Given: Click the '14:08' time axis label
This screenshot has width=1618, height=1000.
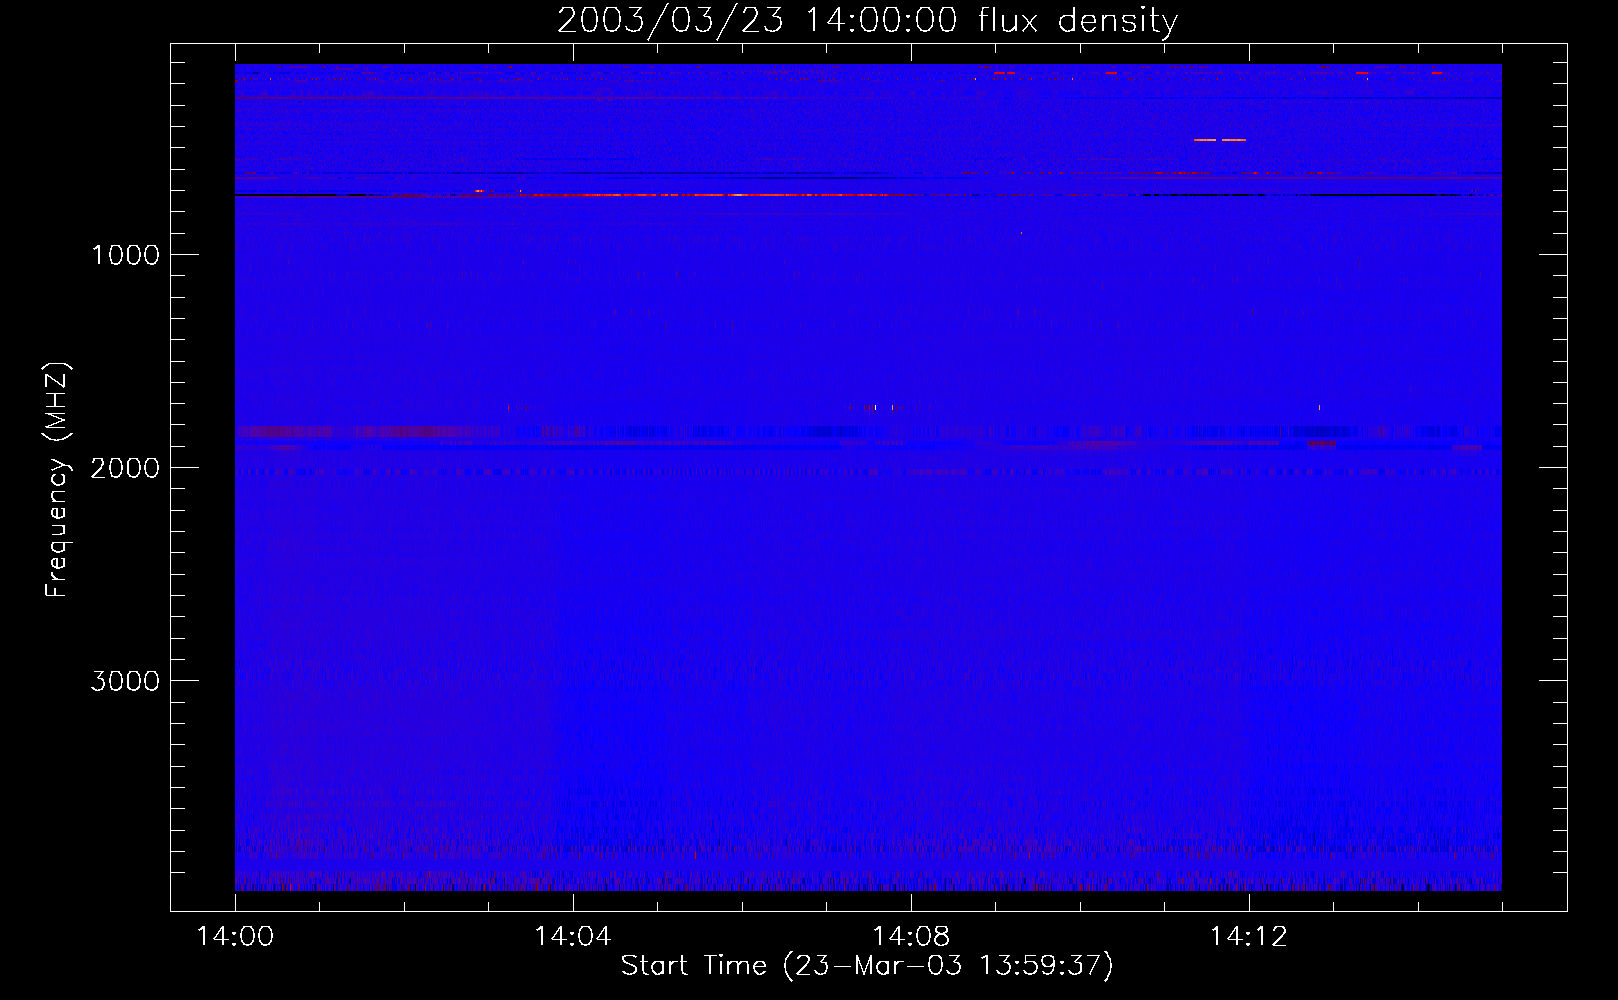Looking at the screenshot, I should tap(911, 937).
